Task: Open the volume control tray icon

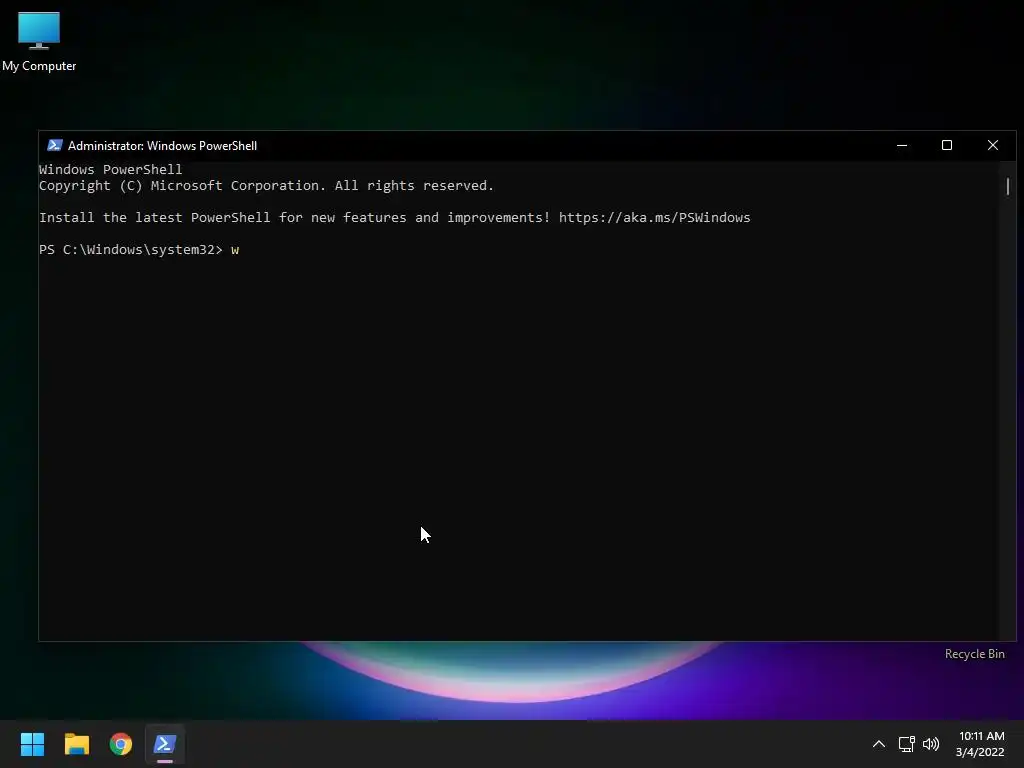Action: (x=931, y=744)
